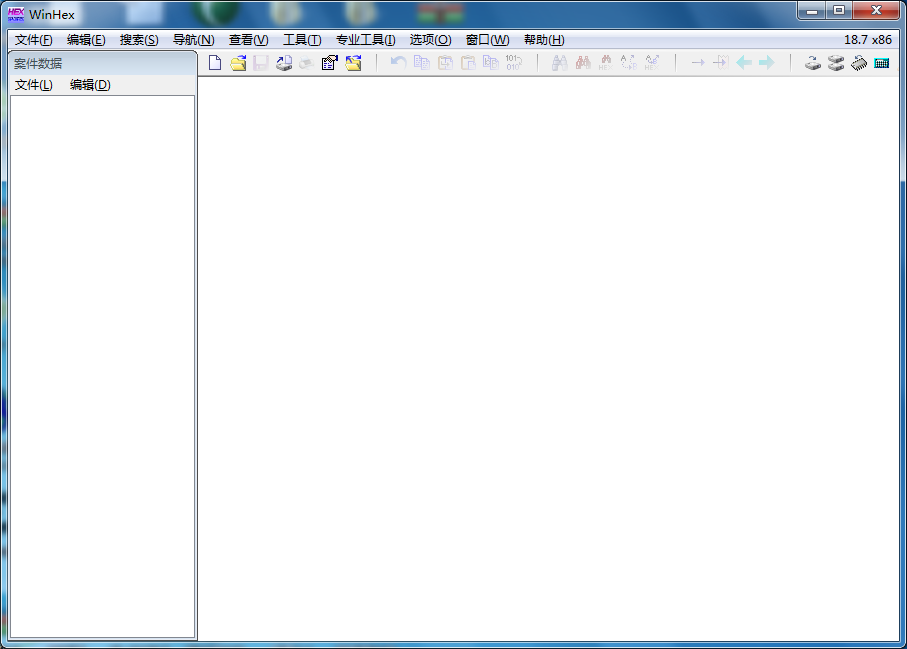Screen dimensions: 907x649
Task: Click the Properties clipboard icon
Action: (329, 63)
